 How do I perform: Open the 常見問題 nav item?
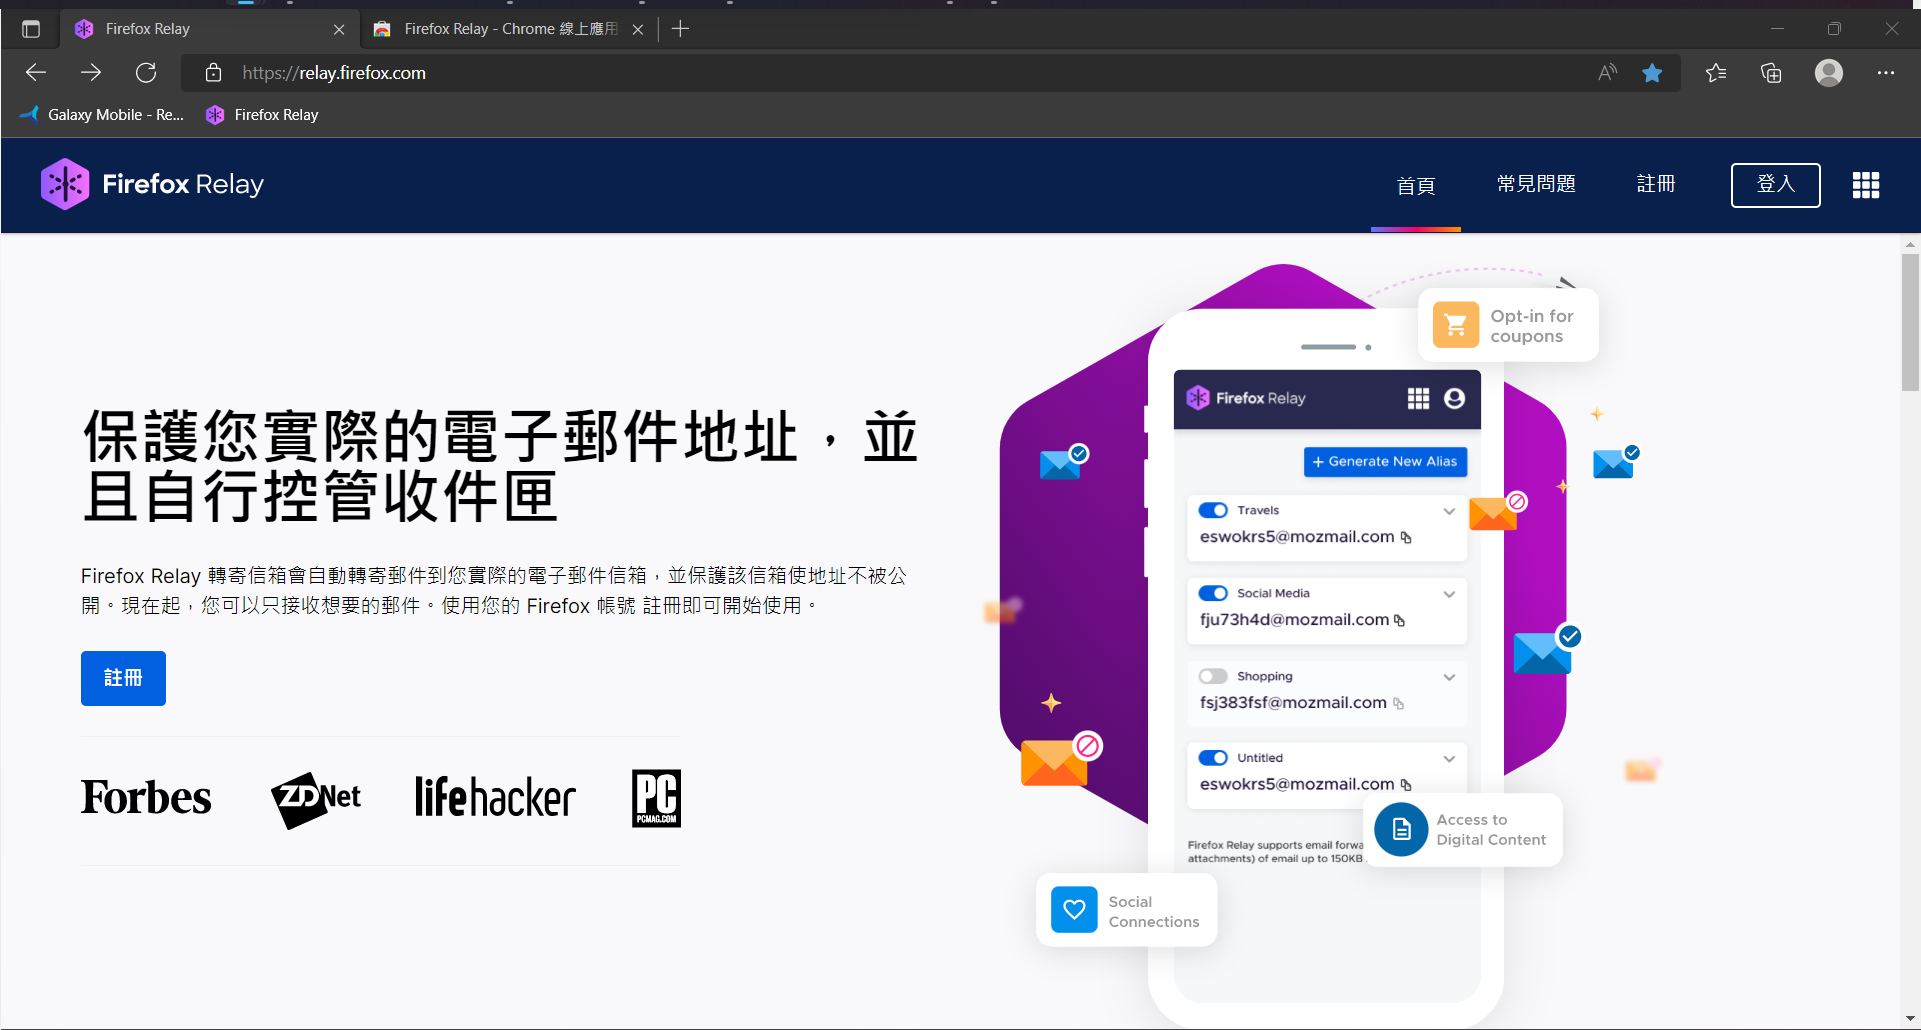point(1536,184)
